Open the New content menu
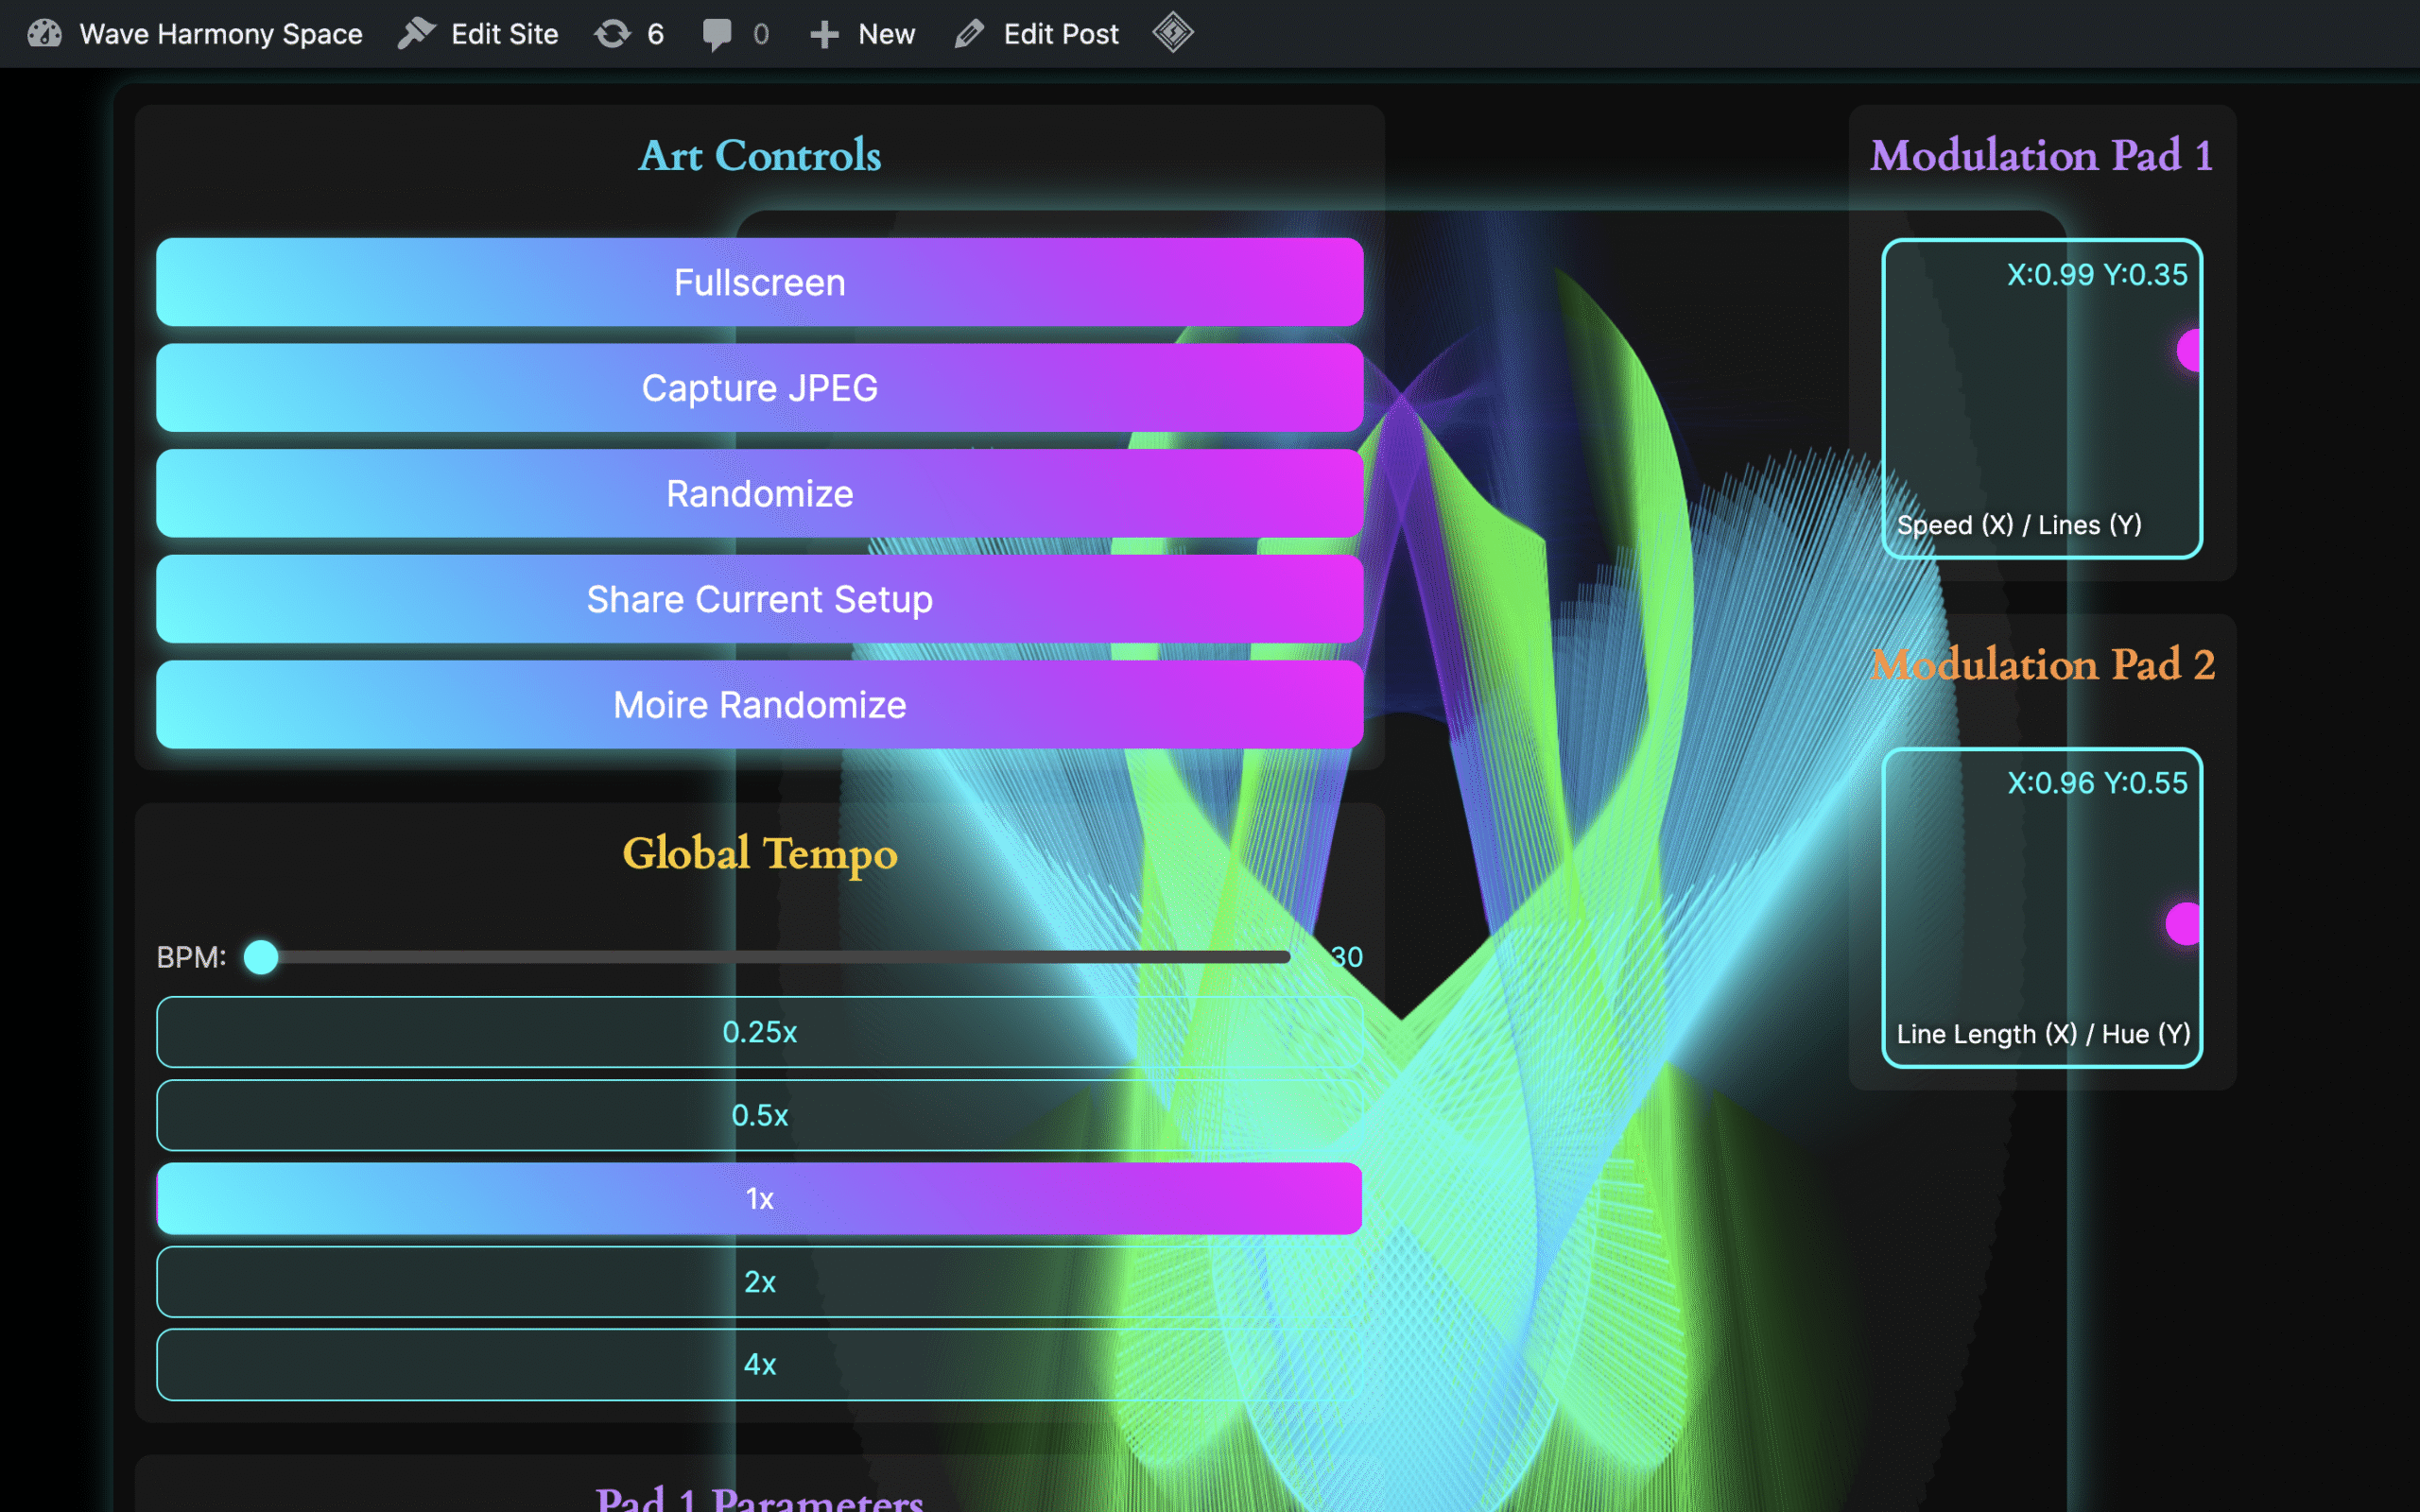Image resolution: width=2420 pixels, height=1512 pixels. tap(886, 34)
